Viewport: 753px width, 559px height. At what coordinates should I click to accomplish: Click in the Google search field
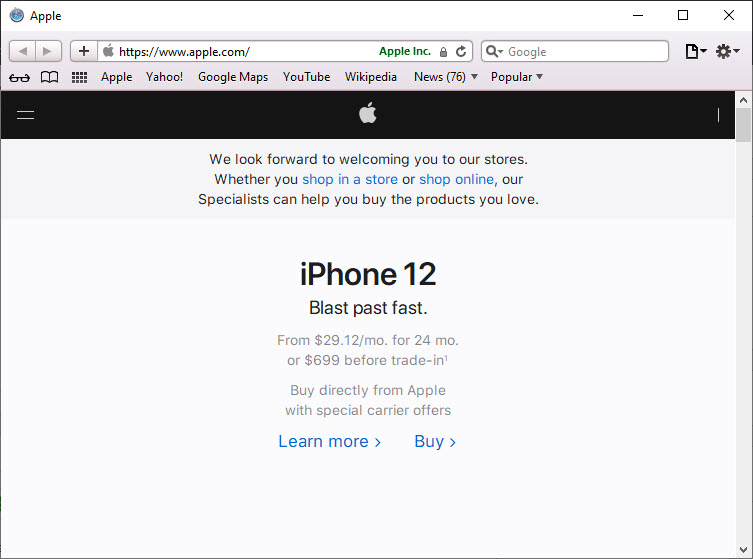click(585, 51)
